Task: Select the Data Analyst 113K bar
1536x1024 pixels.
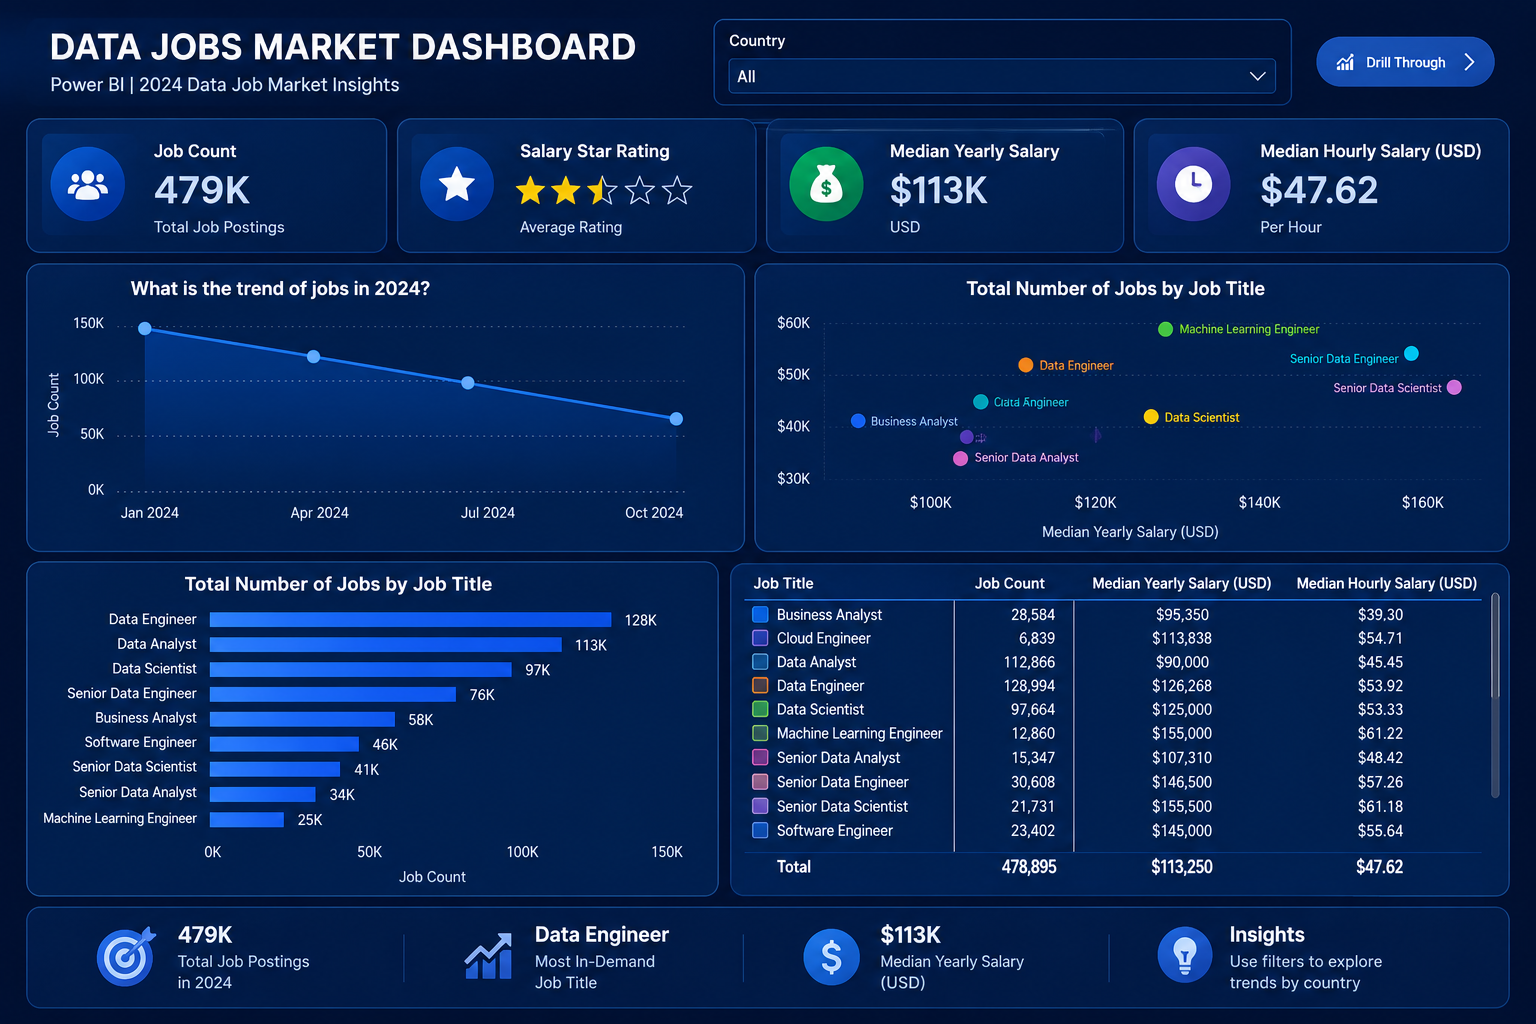Action: point(386,645)
